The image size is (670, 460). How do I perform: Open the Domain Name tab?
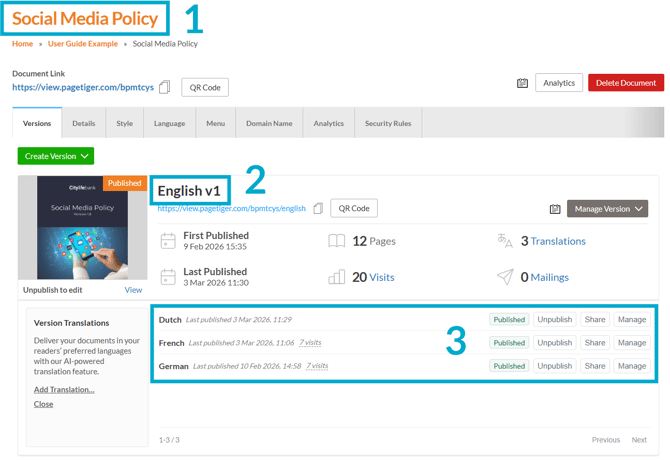269,123
